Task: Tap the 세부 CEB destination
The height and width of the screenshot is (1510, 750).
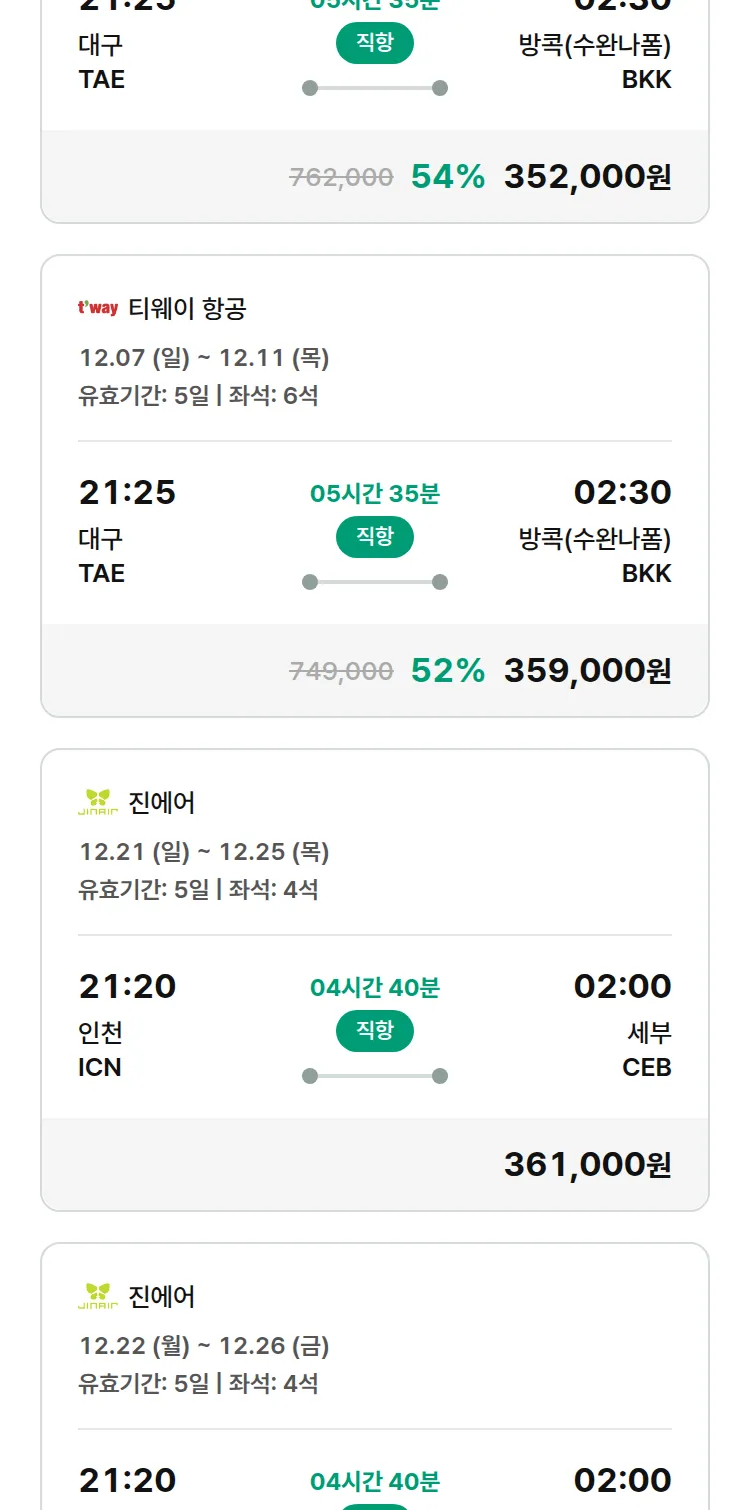Action: [x=647, y=1049]
